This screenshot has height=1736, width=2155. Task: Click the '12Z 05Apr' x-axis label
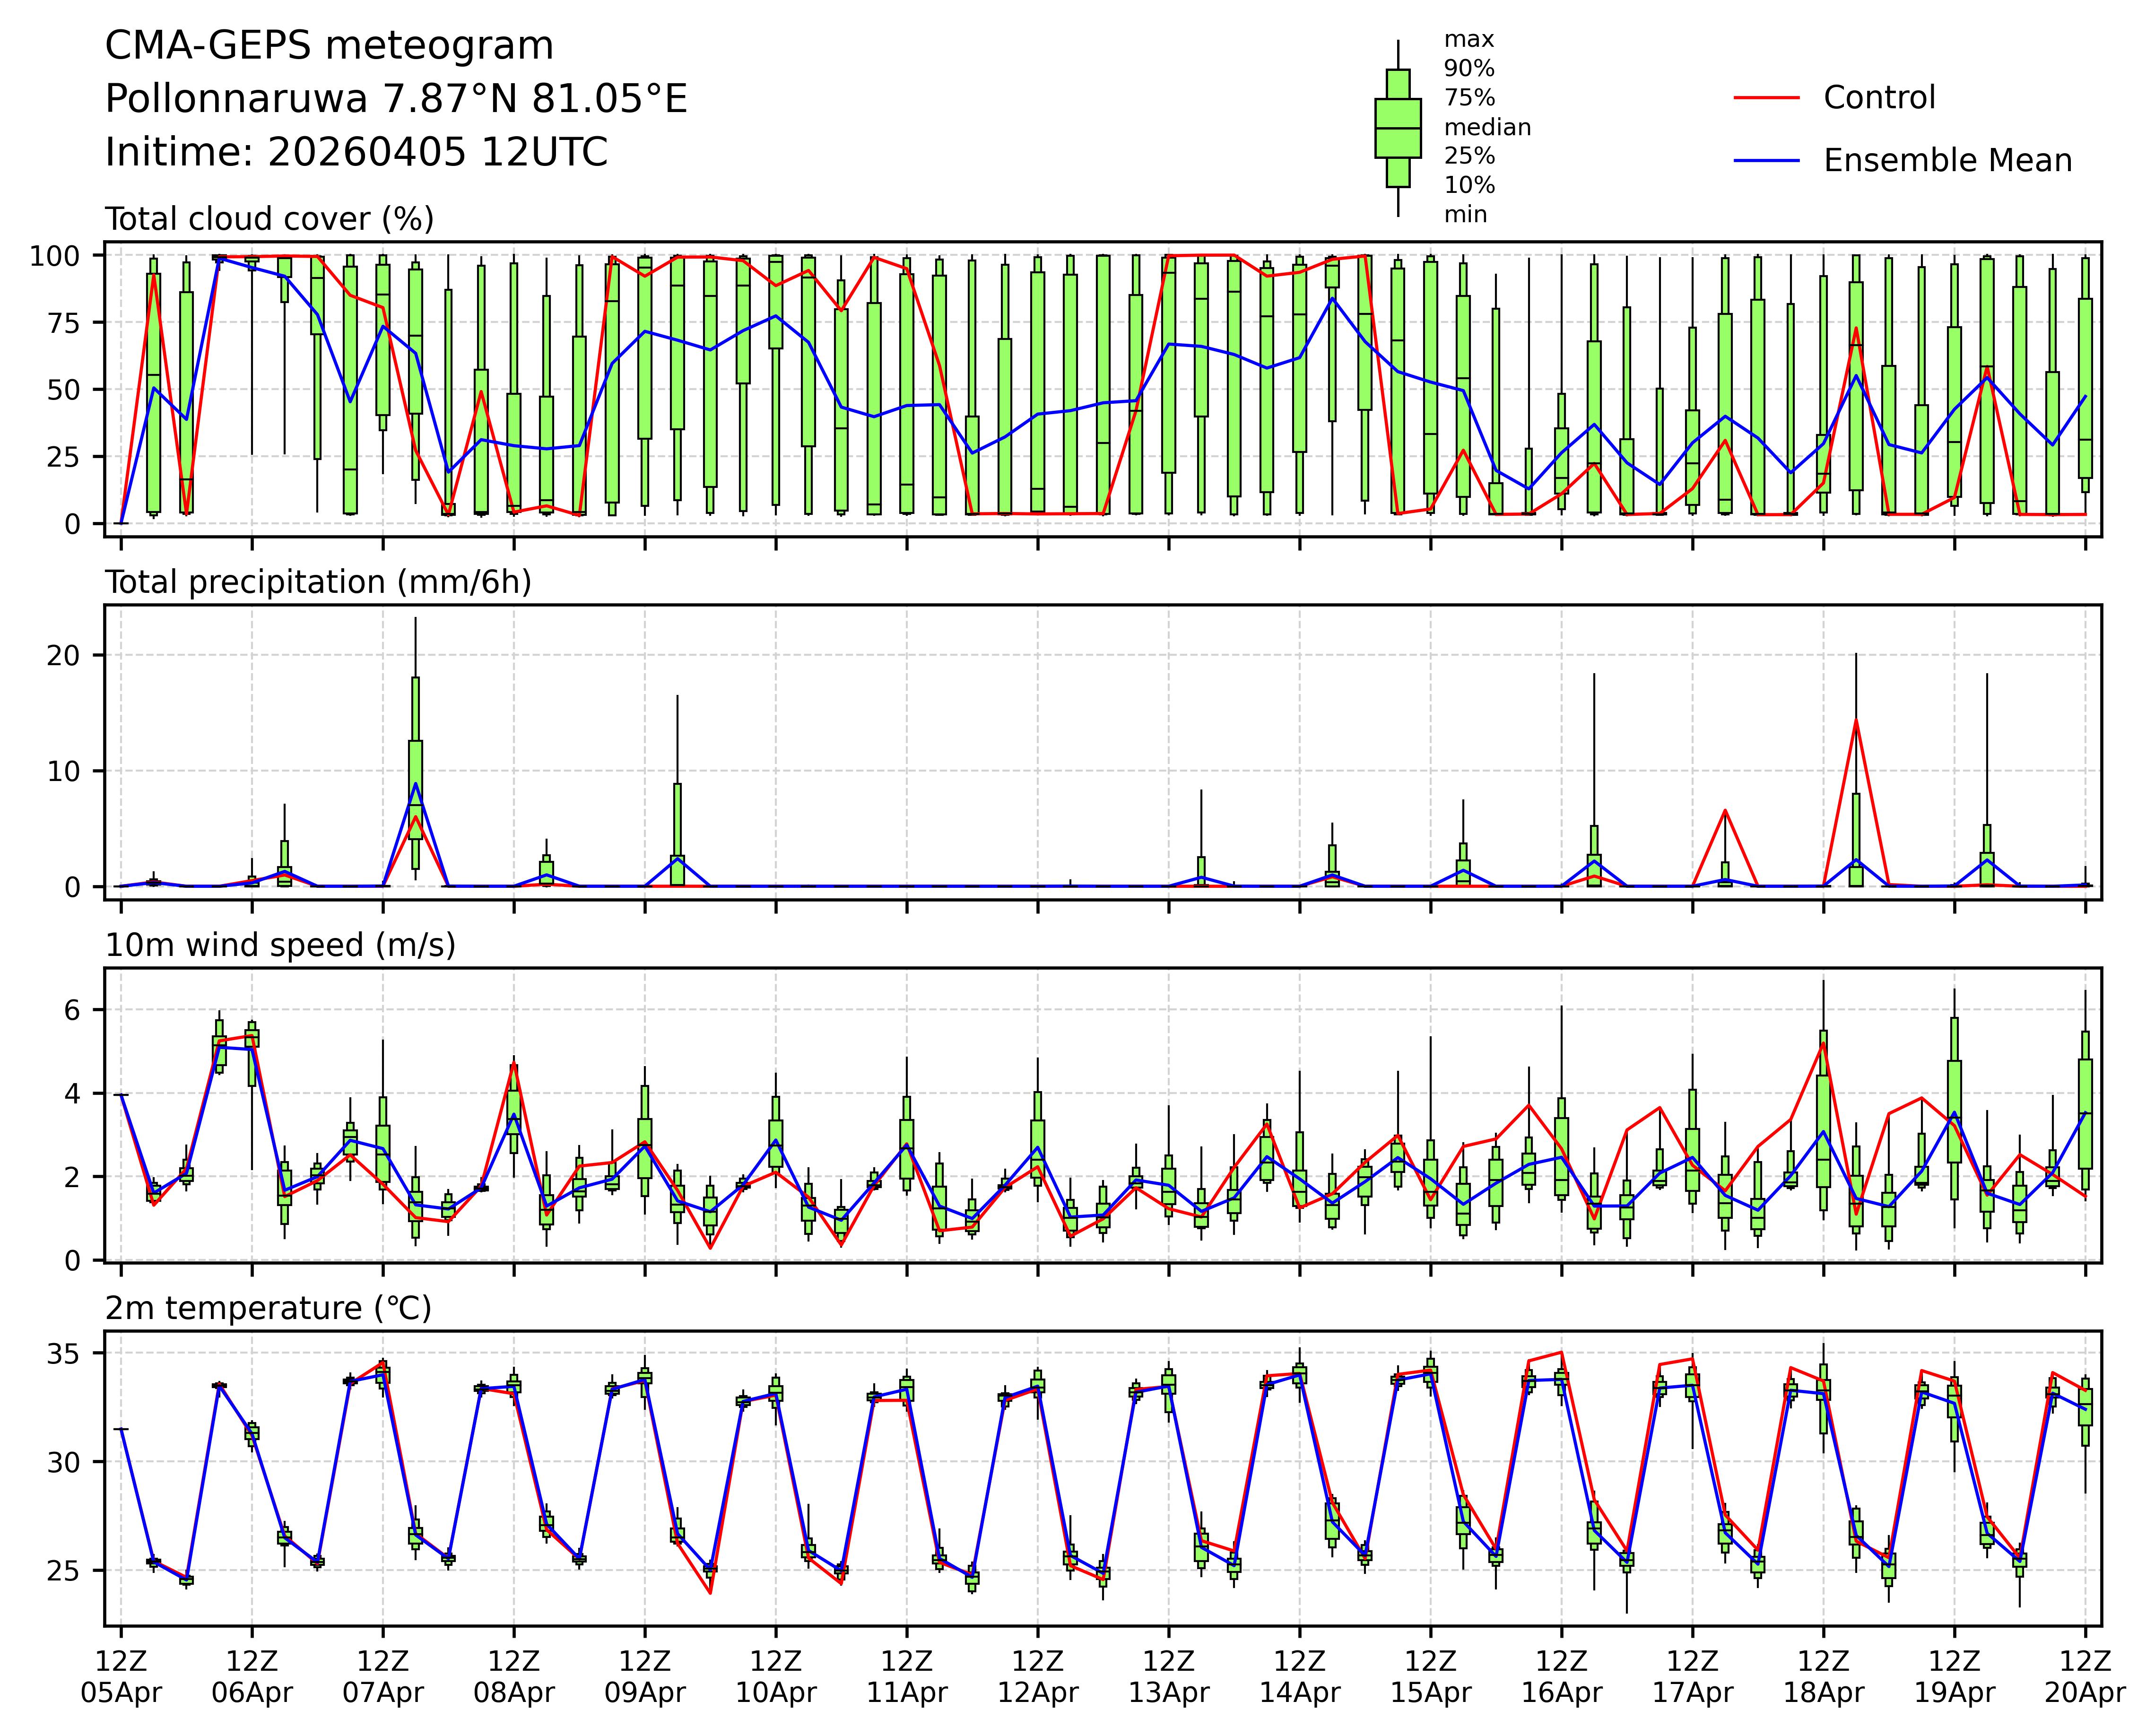pos(121,1677)
